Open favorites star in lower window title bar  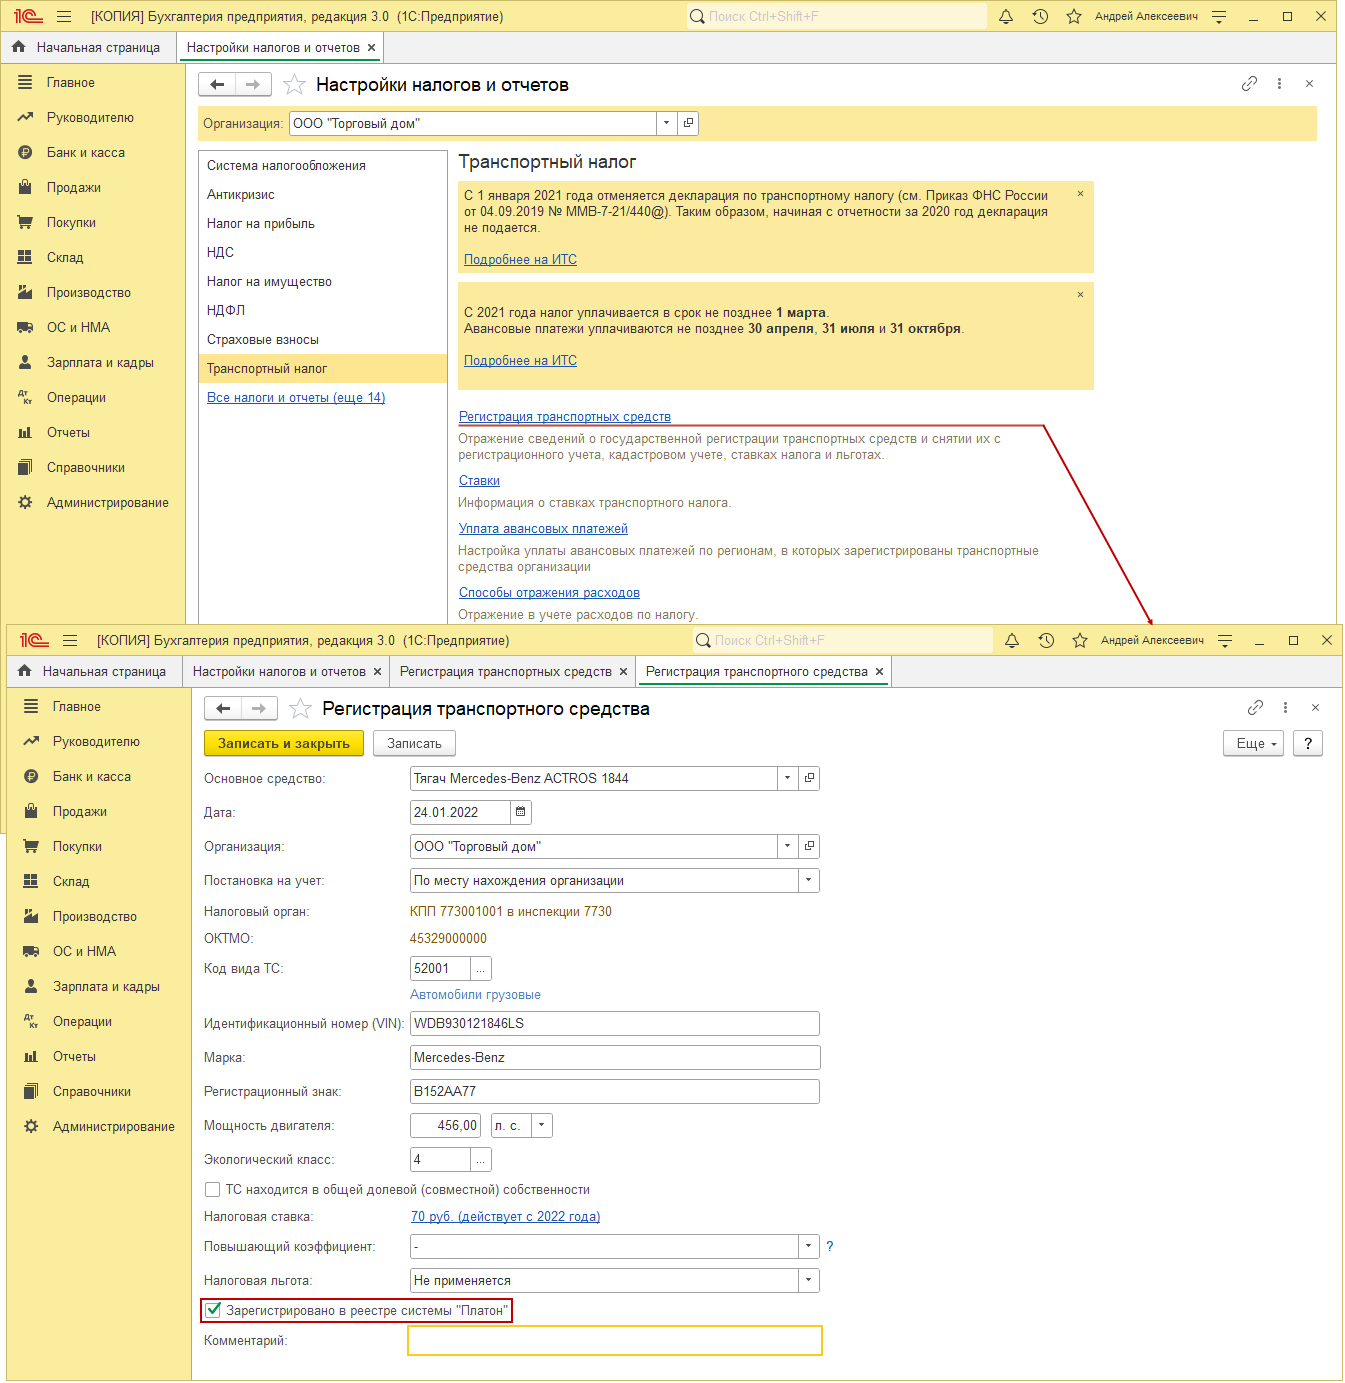(1080, 640)
